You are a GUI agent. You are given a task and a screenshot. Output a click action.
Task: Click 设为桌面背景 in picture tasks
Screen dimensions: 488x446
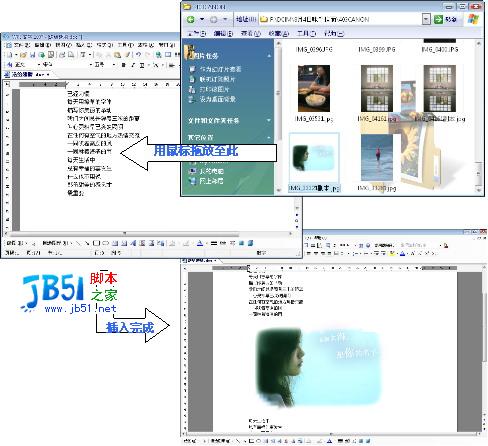pyautogui.click(x=212, y=99)
